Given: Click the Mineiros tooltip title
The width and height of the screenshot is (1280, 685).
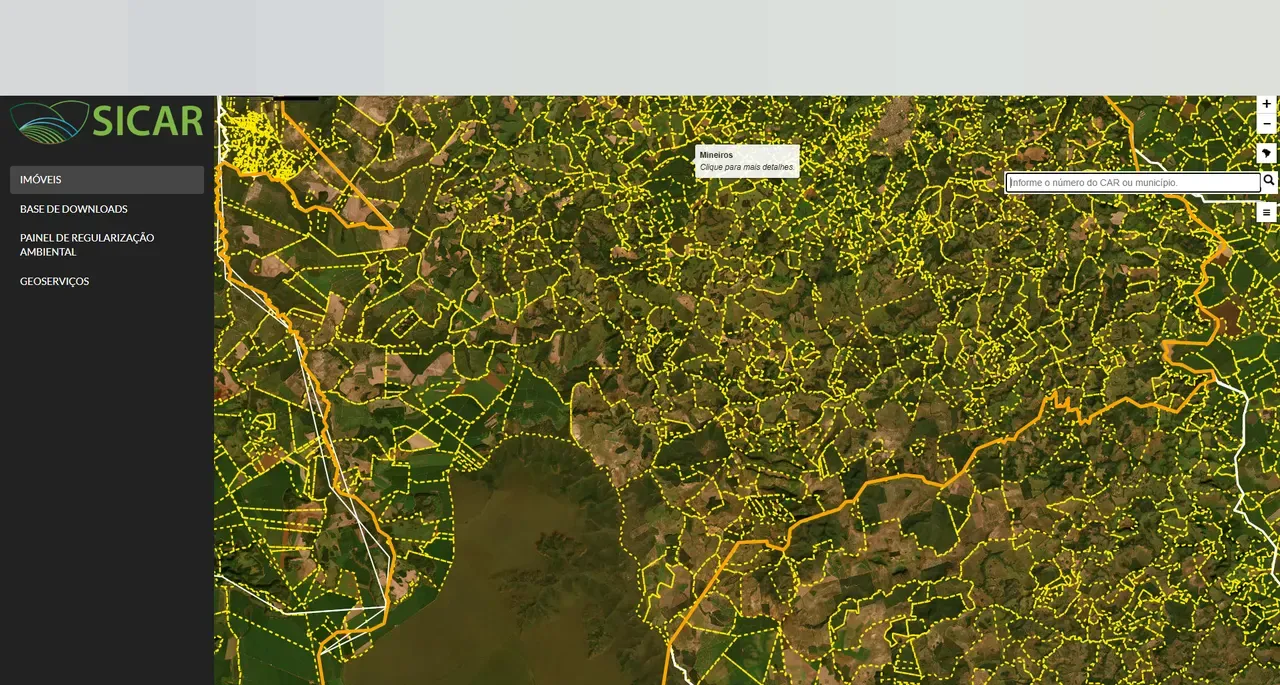Looking at the screenshot, I should [x=716, y=155].
